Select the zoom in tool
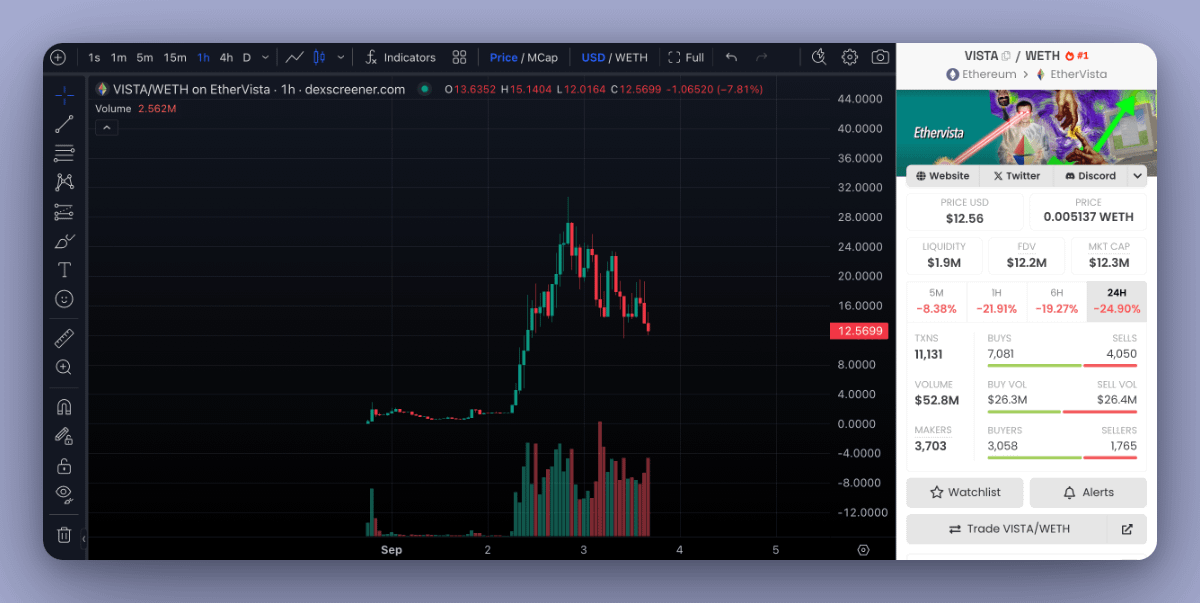 pos(64,367)
